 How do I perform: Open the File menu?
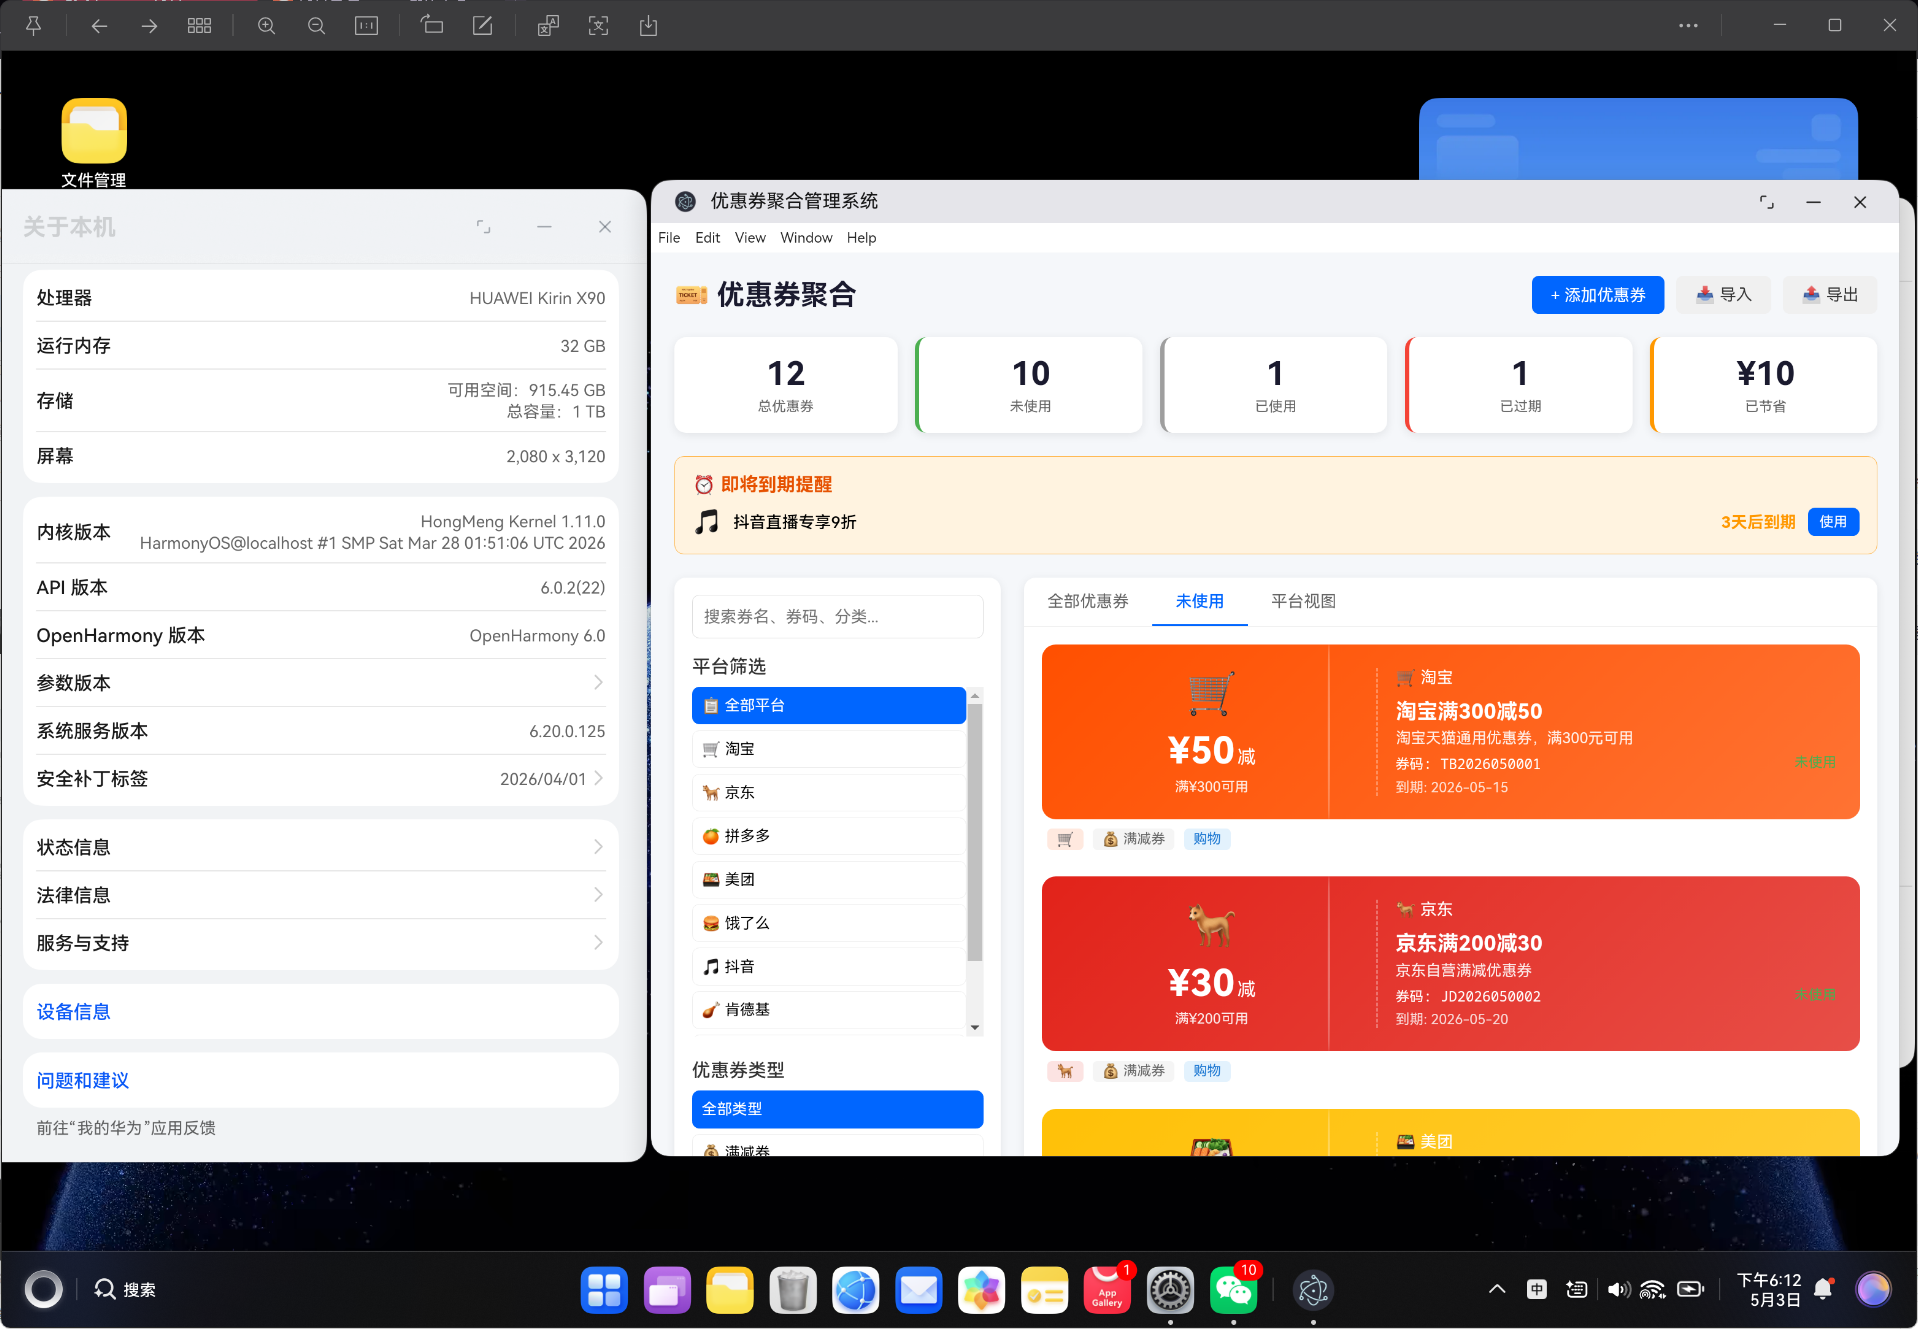669,238
